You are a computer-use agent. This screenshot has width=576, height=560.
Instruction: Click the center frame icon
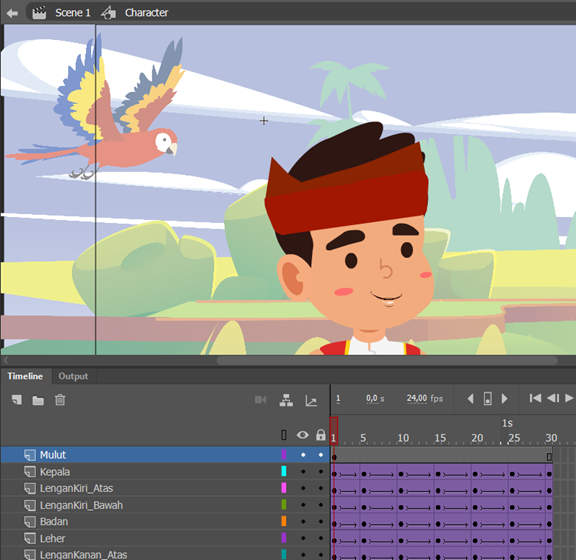pyautogui.click(x=487, y=399)
